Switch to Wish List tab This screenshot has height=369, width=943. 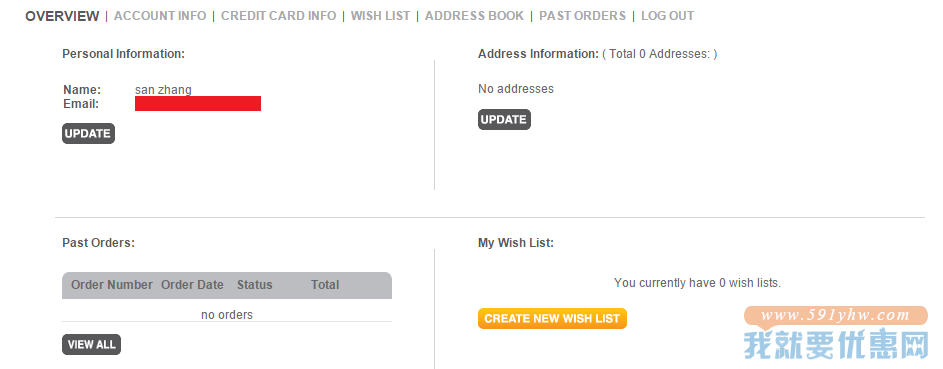click(381, 16)
